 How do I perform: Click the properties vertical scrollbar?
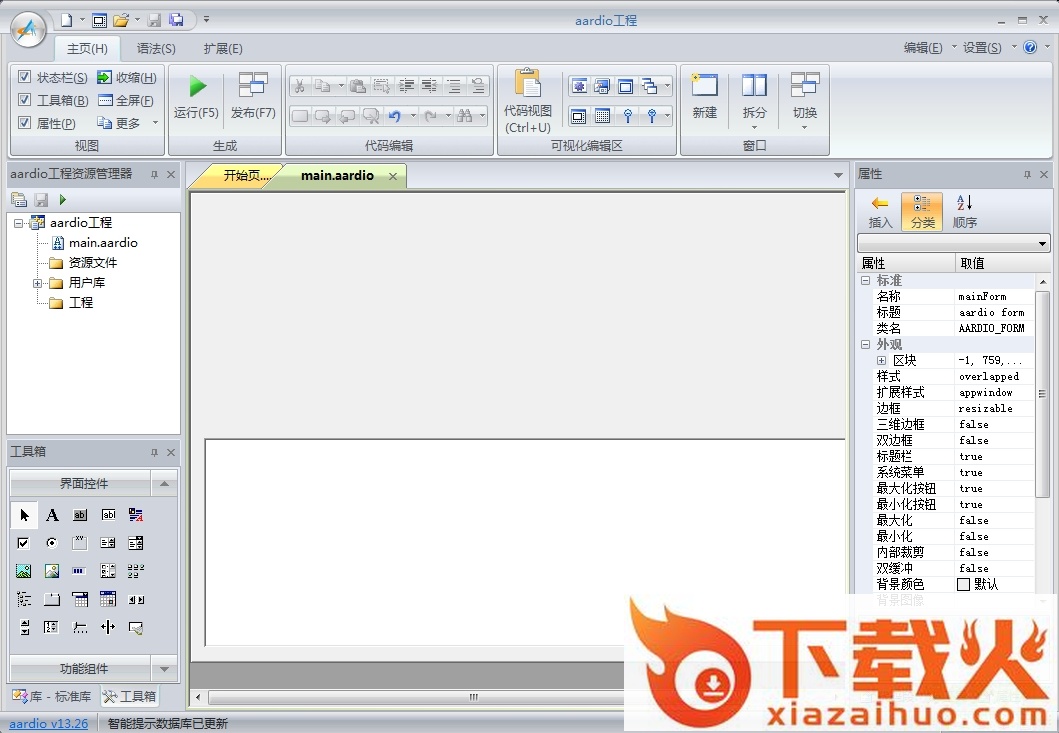coord(1042,395)
